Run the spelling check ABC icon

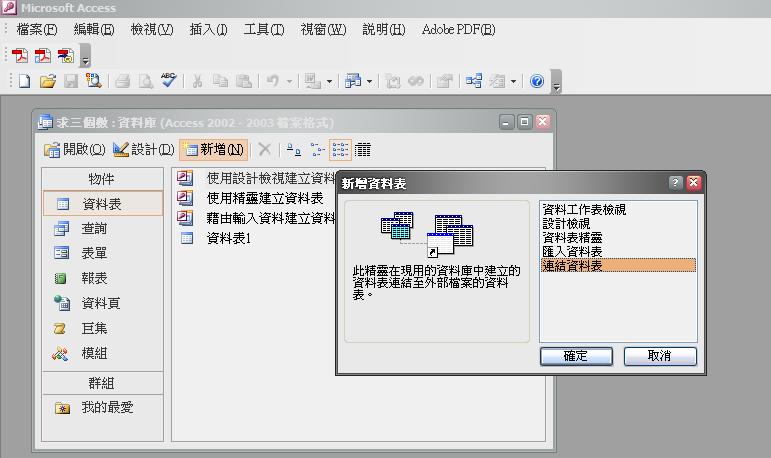(x=169, y=80)
